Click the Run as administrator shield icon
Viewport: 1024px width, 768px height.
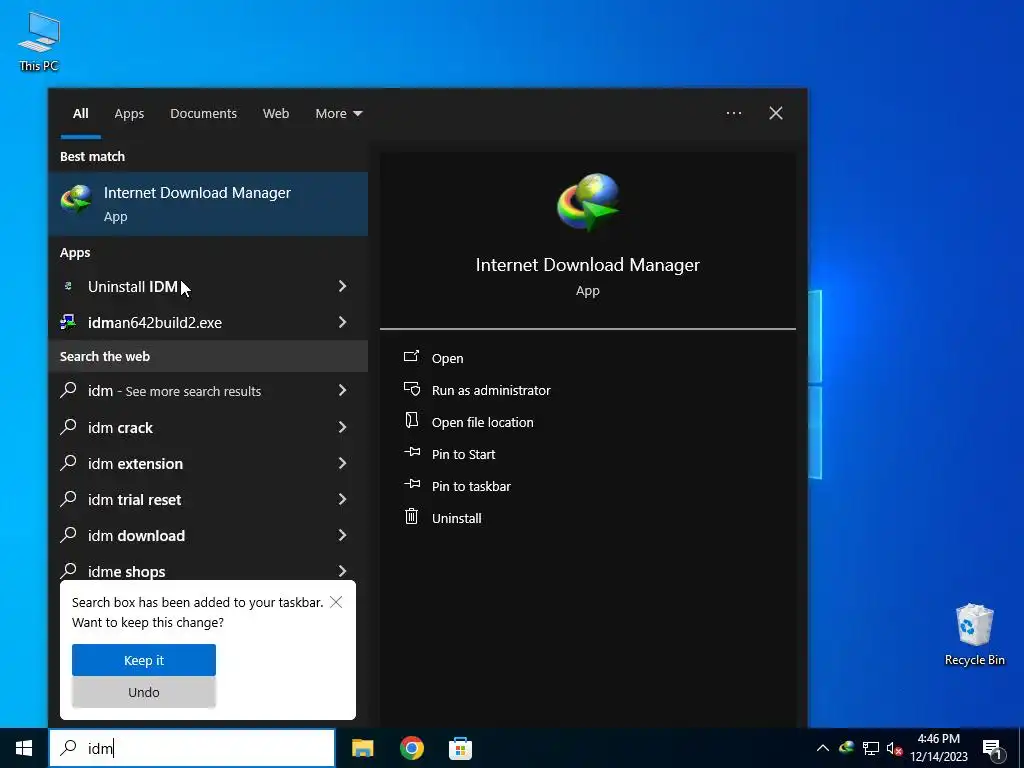tap(411, 389)
